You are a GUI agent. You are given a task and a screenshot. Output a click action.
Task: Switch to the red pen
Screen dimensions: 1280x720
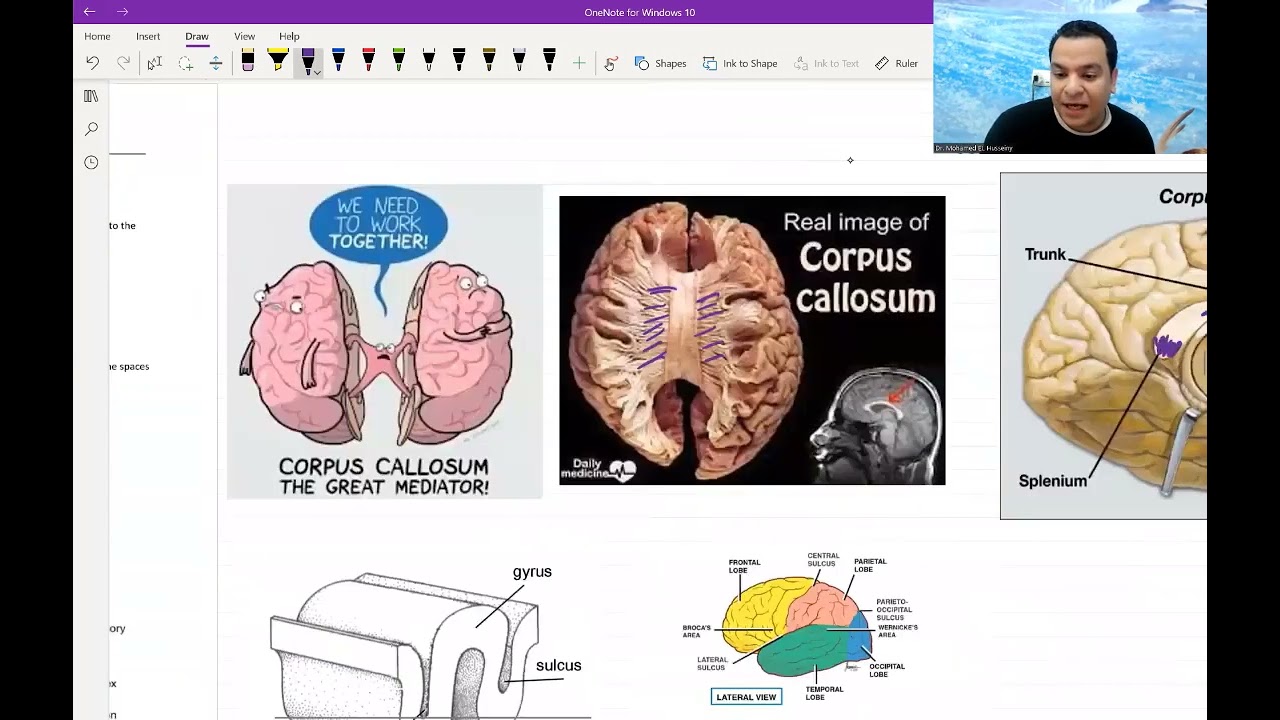click(368, 61)
